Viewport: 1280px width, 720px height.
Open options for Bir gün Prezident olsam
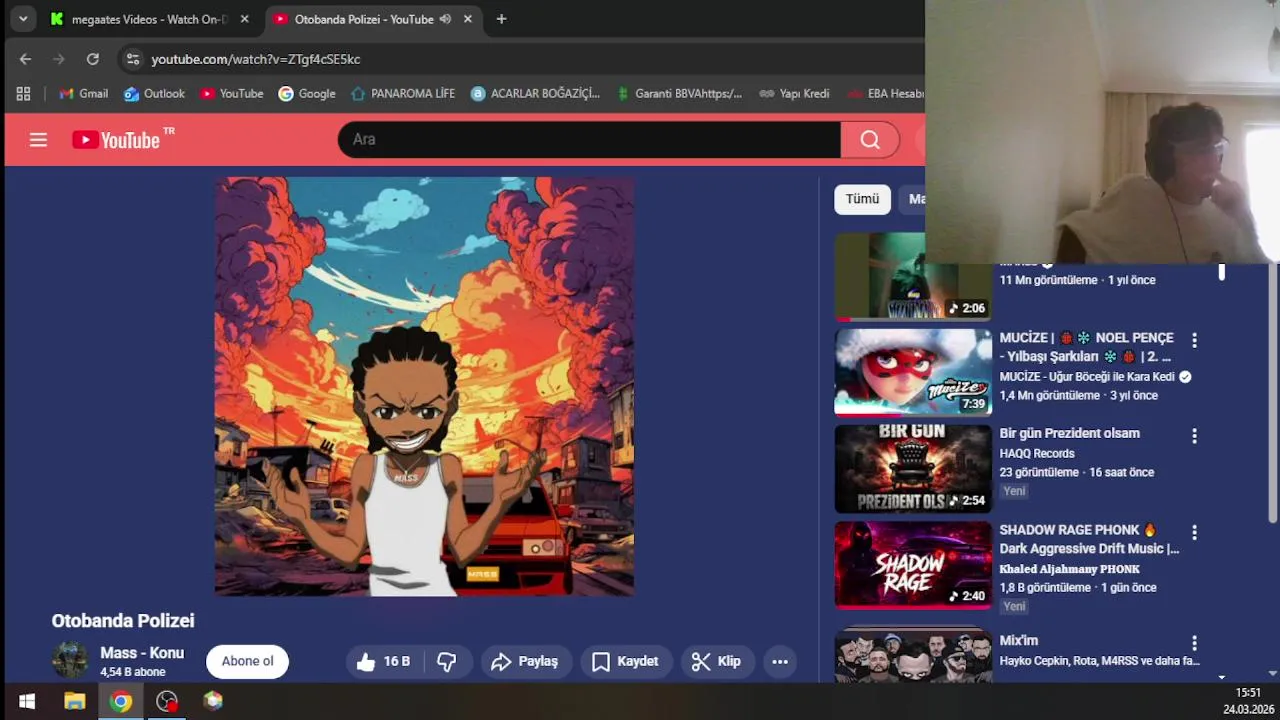click(1194, 436)
